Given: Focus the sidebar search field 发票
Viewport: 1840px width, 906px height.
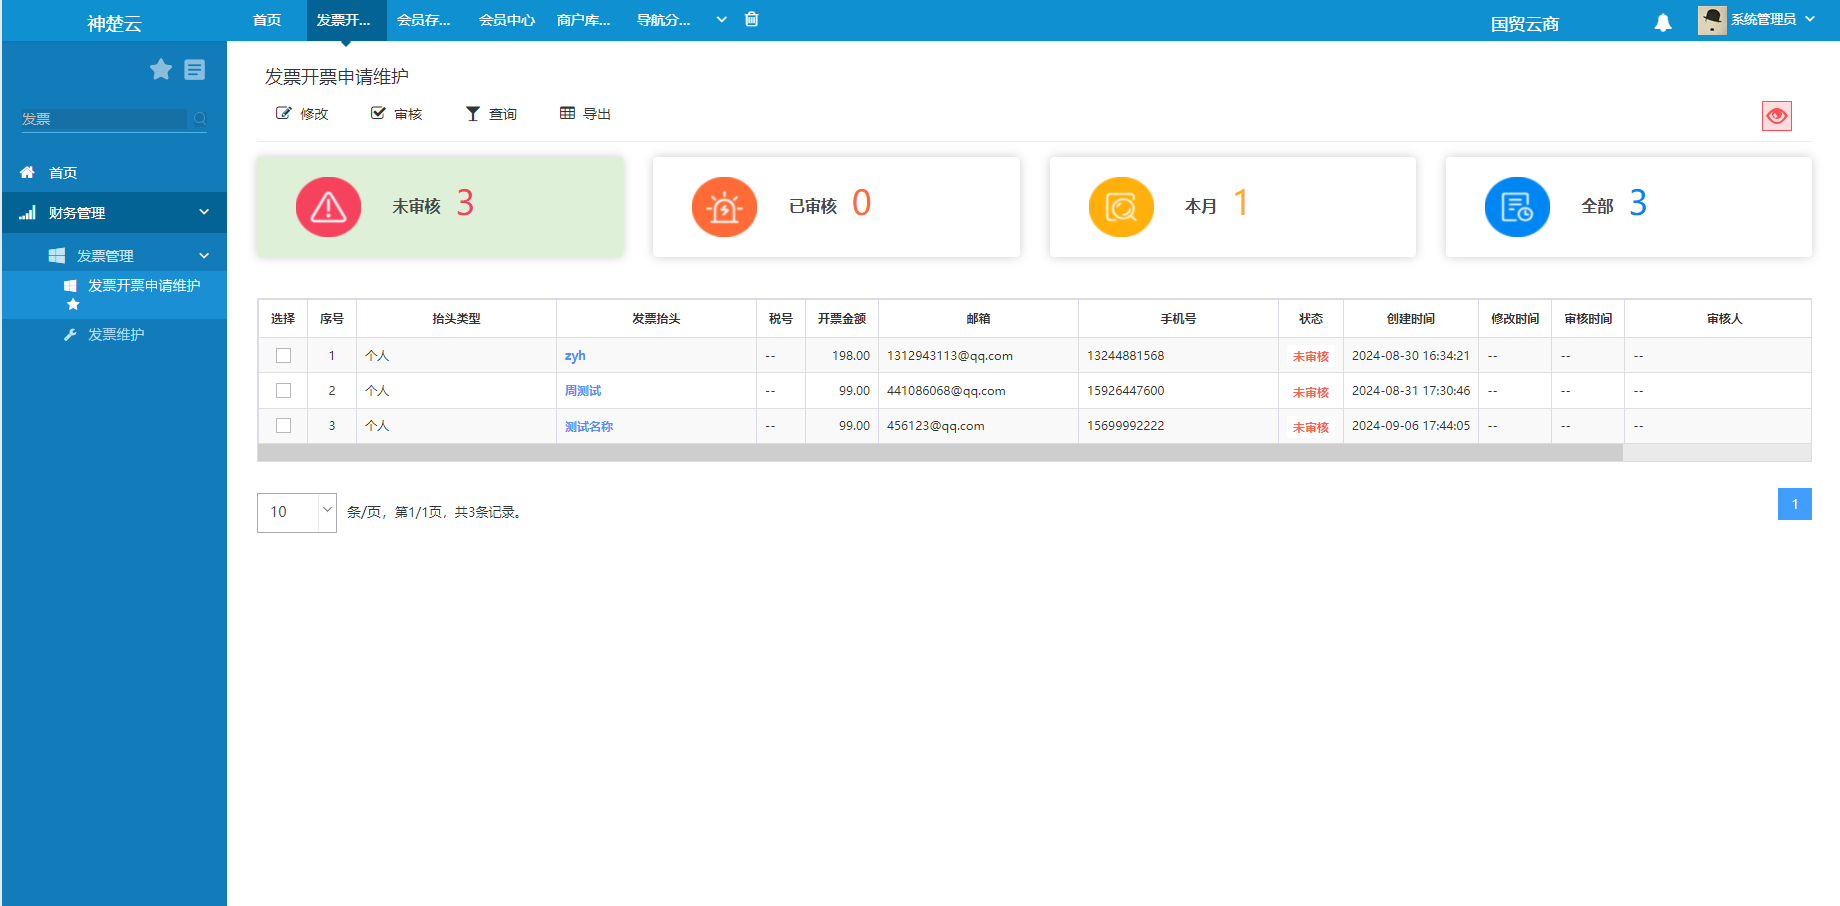Looking at the screenshot, I should [104, 119].
